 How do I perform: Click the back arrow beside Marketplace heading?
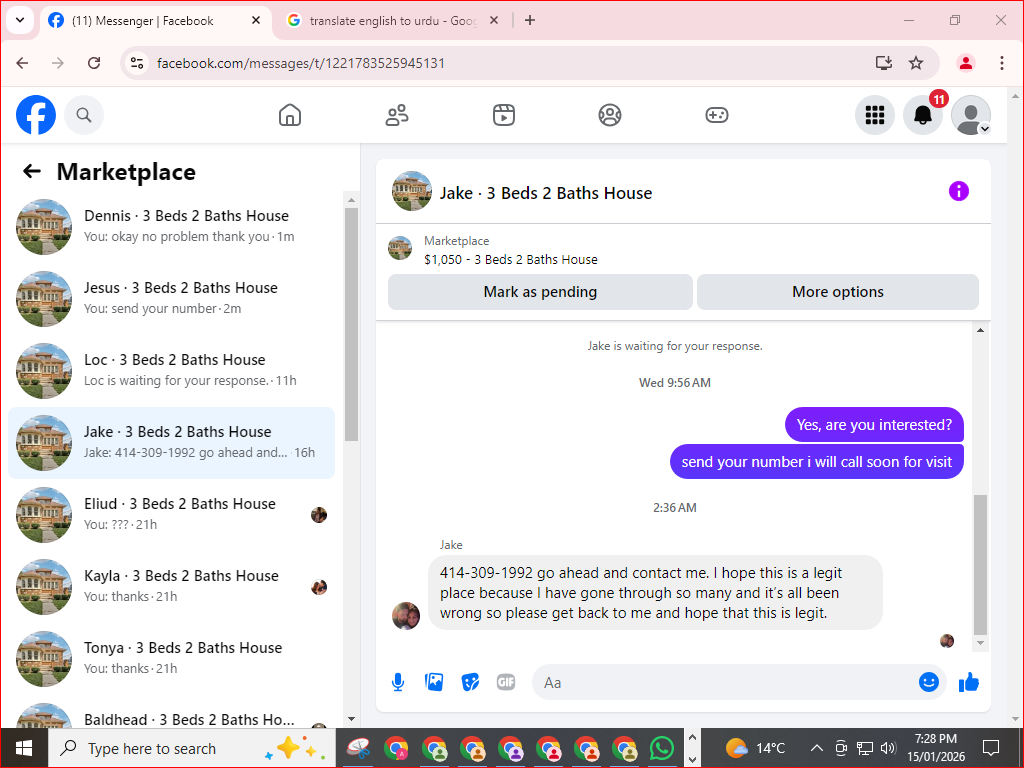coord(32,172)
